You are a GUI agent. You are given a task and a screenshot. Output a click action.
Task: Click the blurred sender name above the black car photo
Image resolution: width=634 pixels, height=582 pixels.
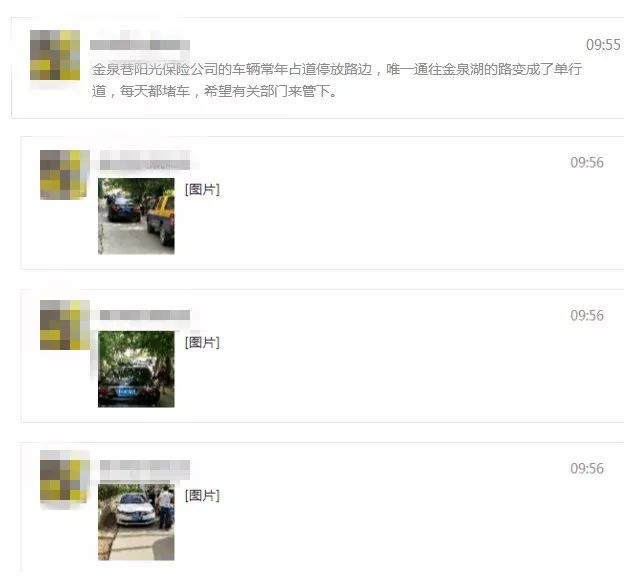(x=145, y=315)
